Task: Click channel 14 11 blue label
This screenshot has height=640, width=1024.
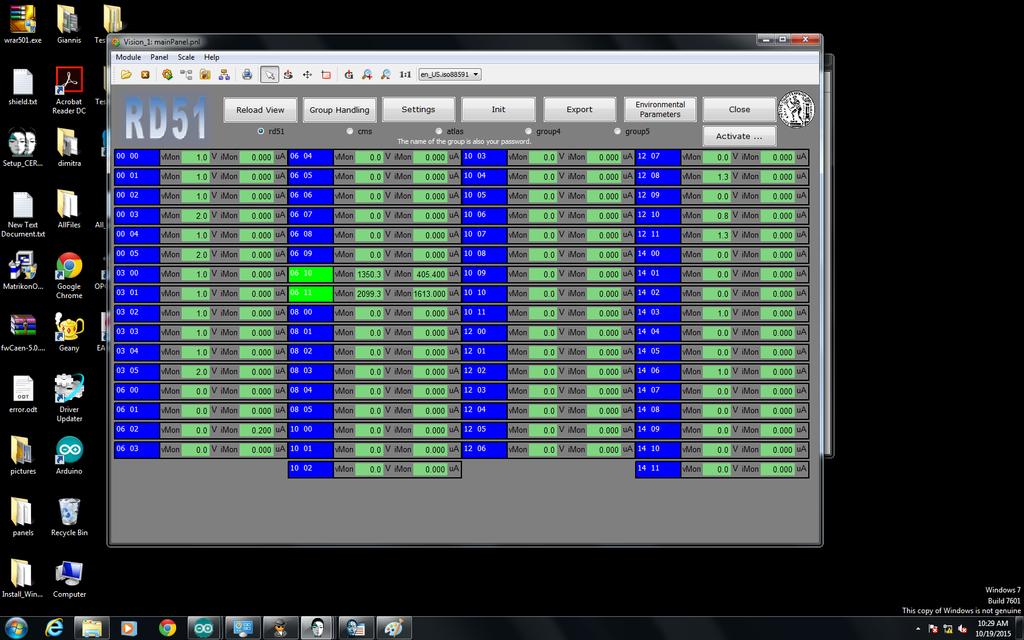Action: pyautogui.click(x=658, y=469)
